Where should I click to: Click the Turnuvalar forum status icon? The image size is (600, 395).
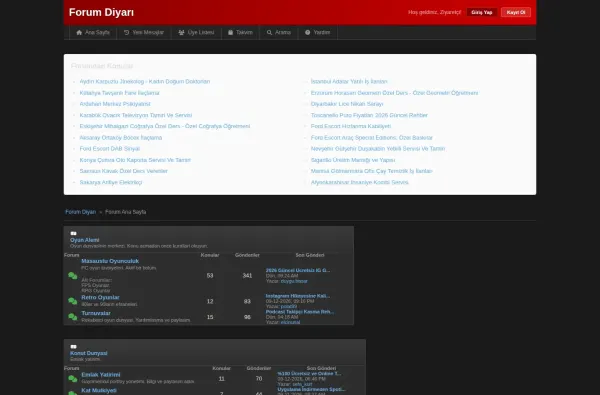pos(73,317)
